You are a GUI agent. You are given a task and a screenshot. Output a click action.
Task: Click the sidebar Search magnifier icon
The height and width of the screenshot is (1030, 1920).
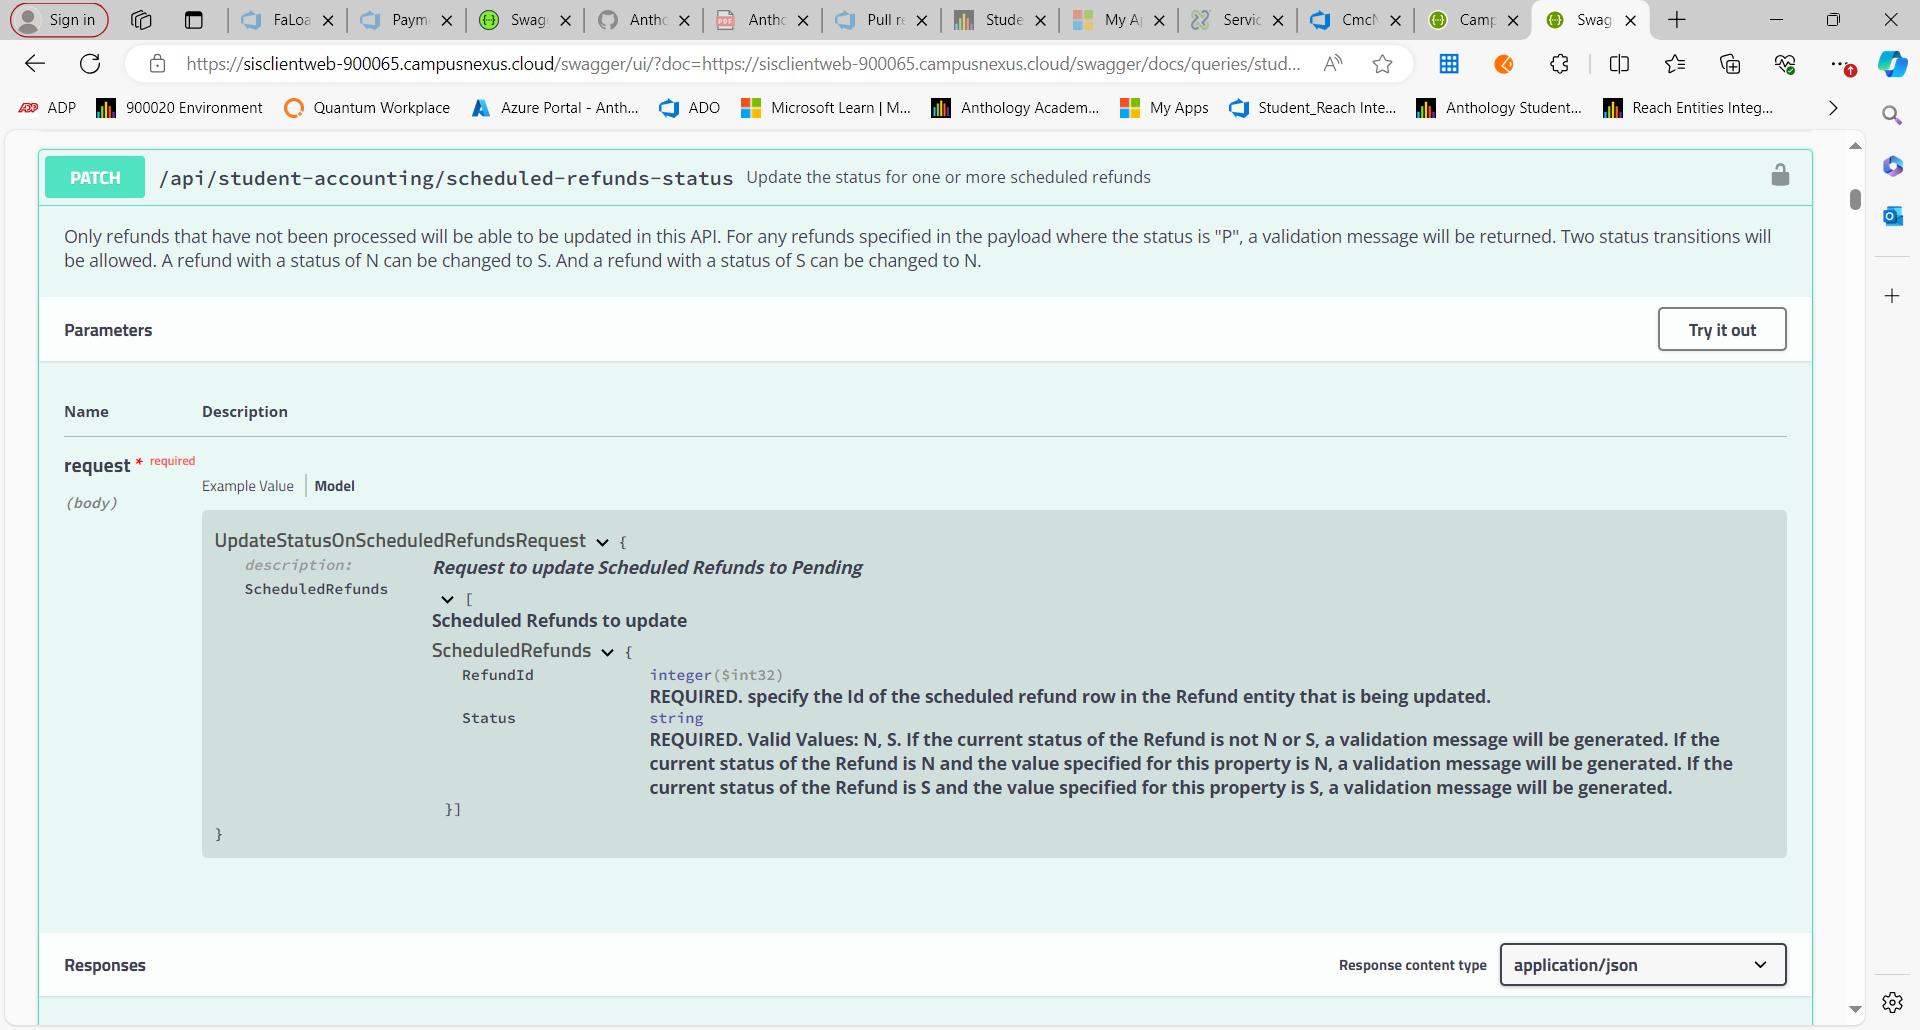1892,115
